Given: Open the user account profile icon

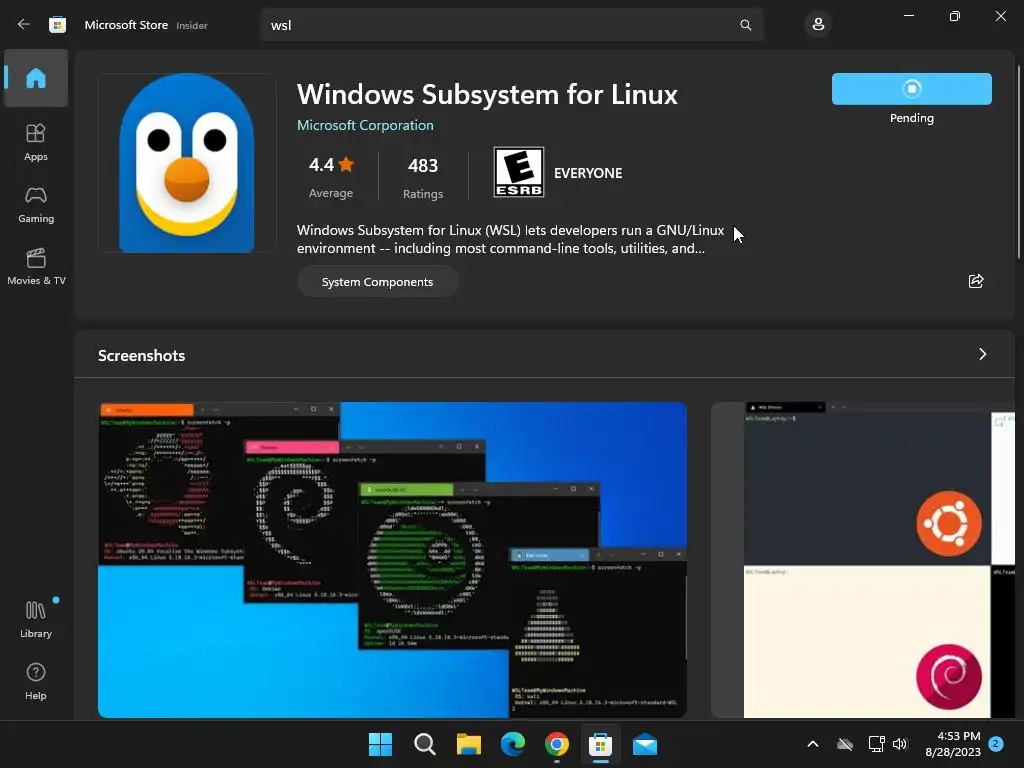Looking at the screenshot, I should click(x=818, y=25).
